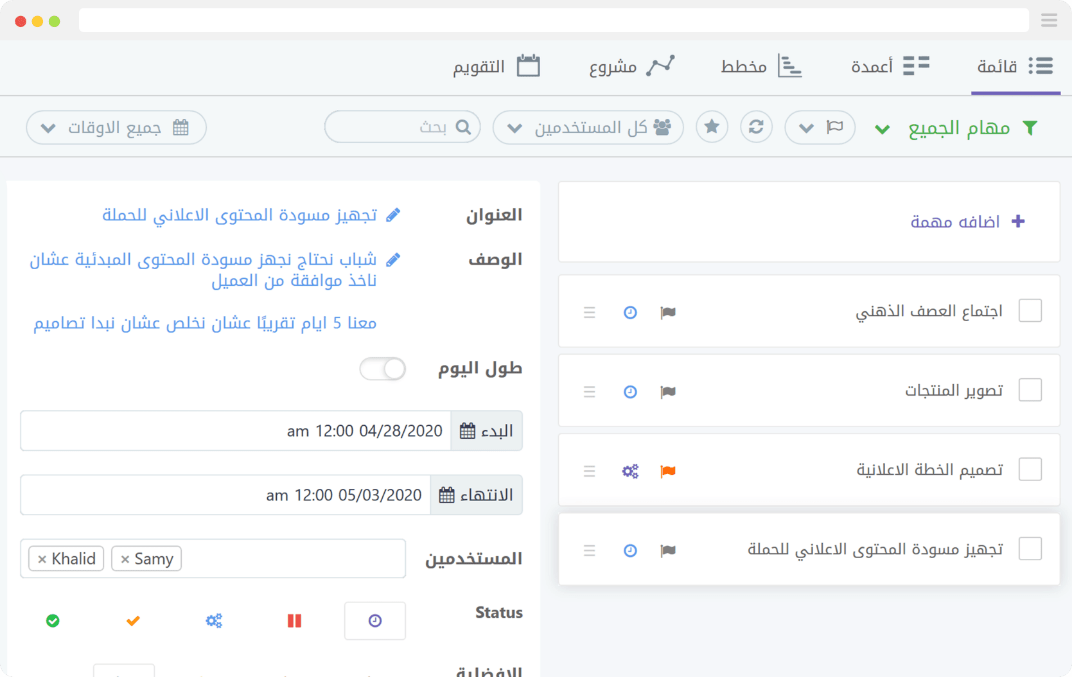1072x677 pixels.
Task: Click the orange flag on تصميم الخطة الاعلانية
Action: [x=668, y=471]
